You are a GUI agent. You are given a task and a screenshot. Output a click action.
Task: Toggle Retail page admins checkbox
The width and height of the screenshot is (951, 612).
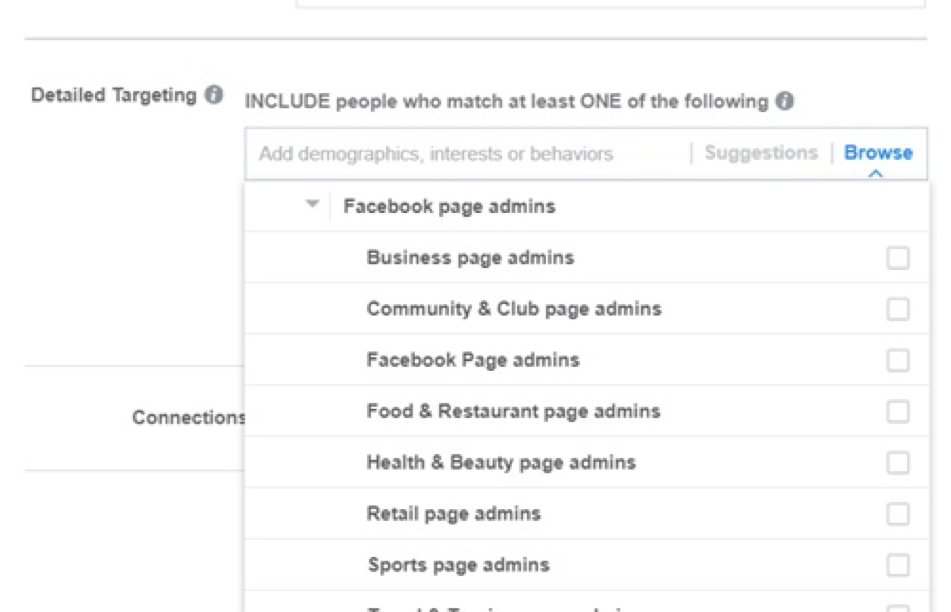[x=898, y=514]
